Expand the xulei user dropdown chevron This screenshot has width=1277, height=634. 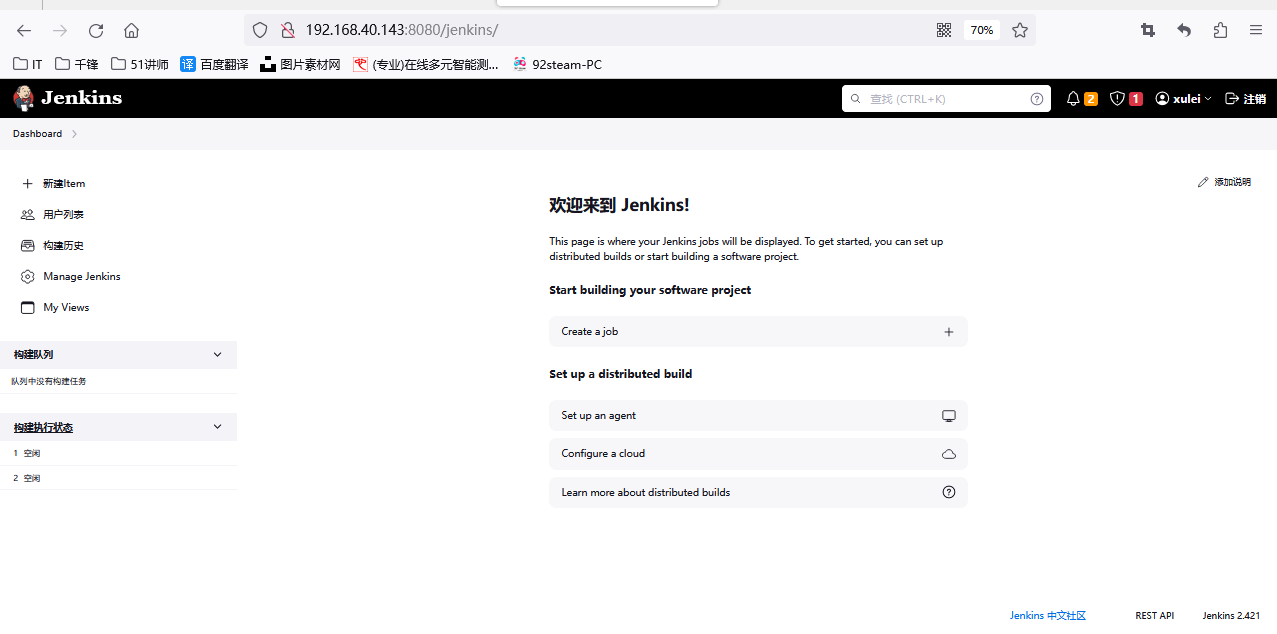1207,99
